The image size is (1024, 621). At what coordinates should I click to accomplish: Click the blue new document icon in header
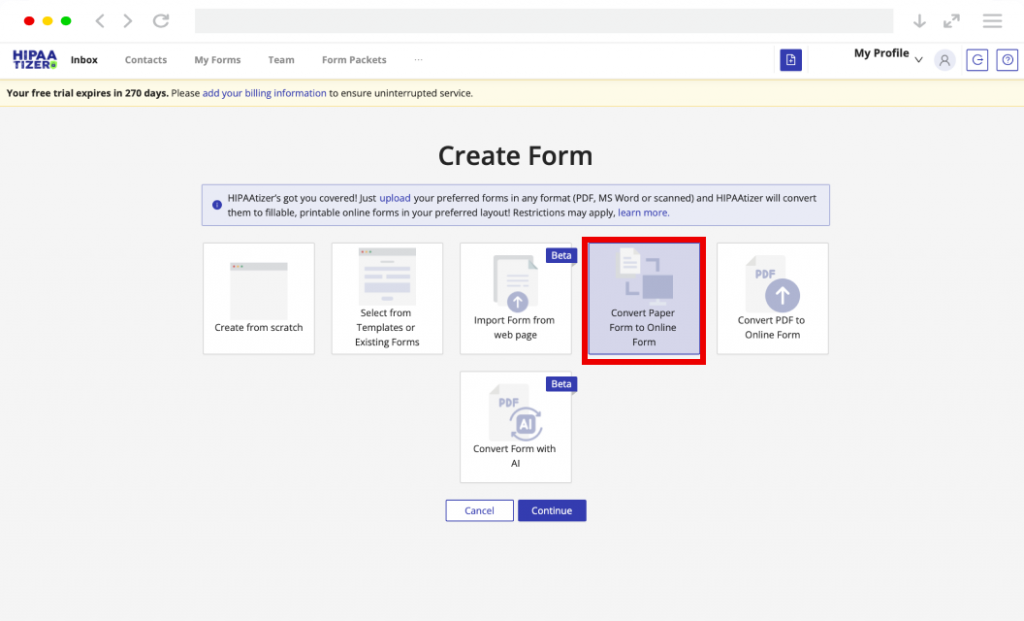coord(790,60)
